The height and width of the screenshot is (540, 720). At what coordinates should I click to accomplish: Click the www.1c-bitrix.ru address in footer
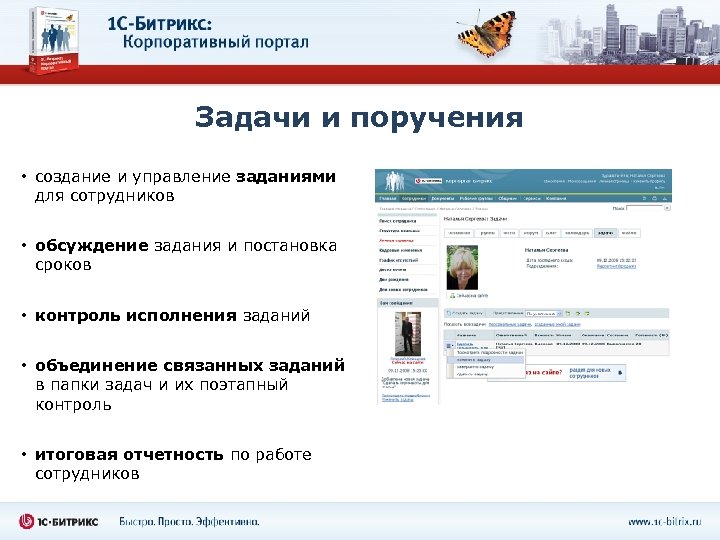click(664, 522)
